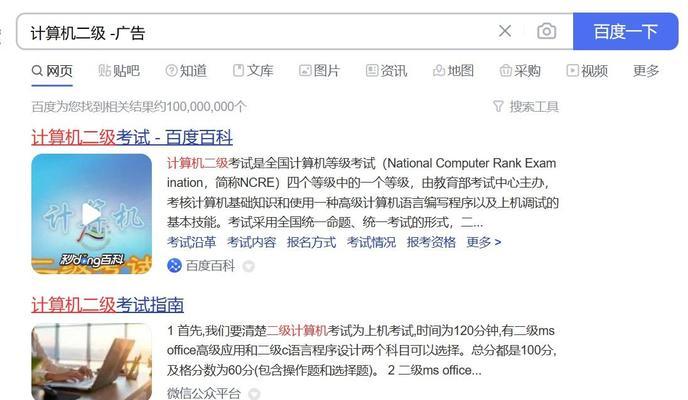Select the 网页 tab

tap(52, 71)
